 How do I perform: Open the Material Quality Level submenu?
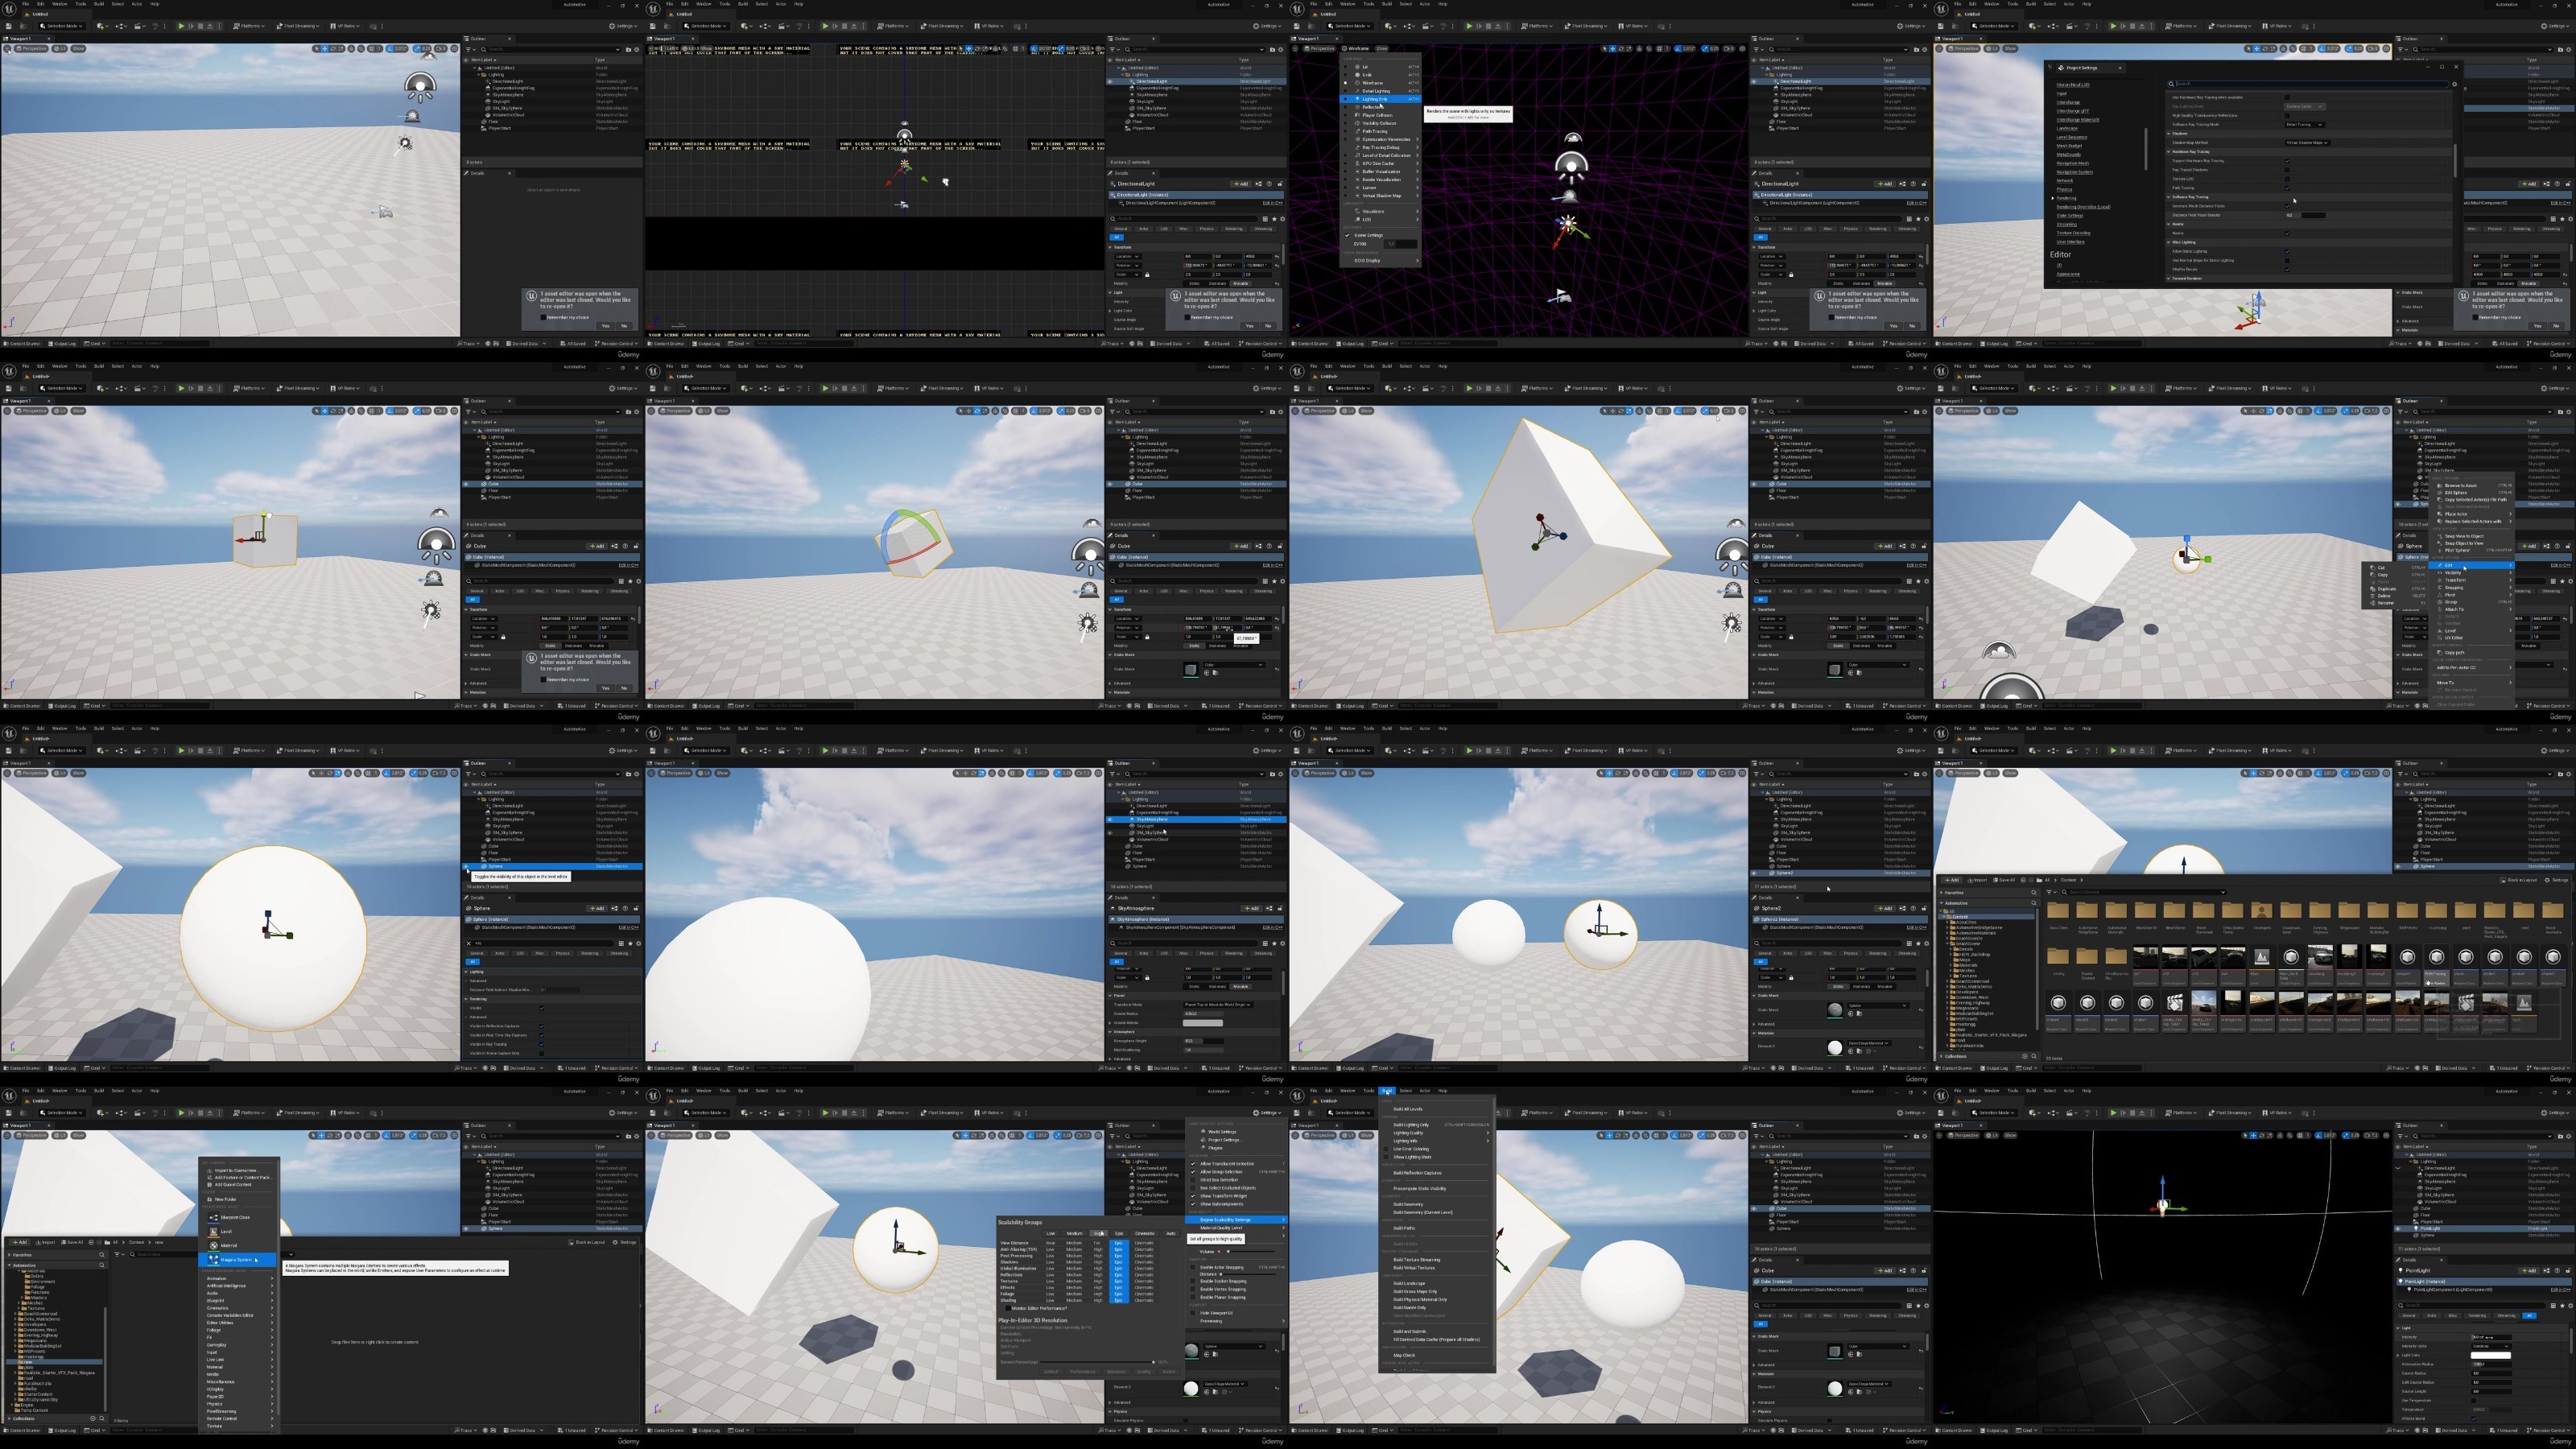pos(1236,1228)
